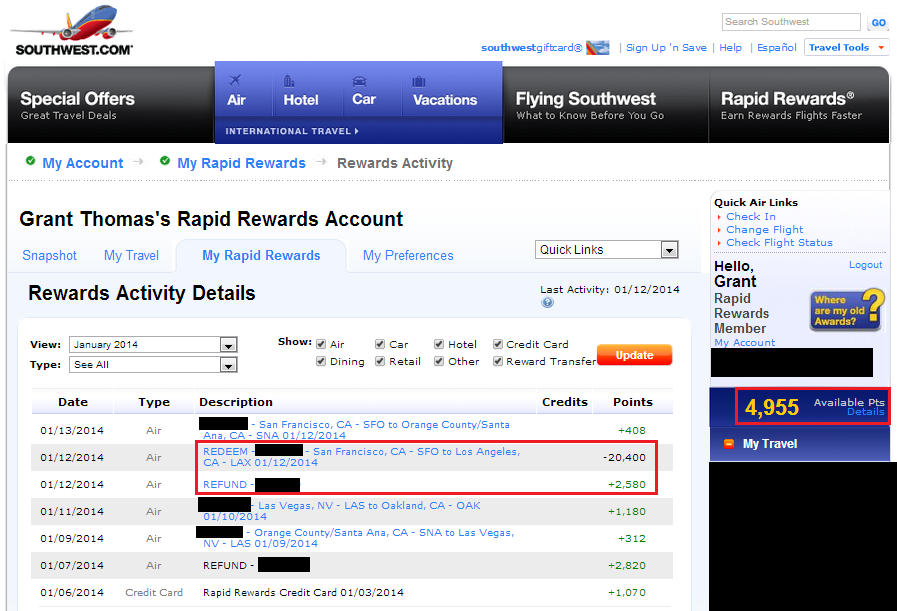Viewport: 897px width, 611px height.
Task: Click the GO search button
Action: point(879,23)
